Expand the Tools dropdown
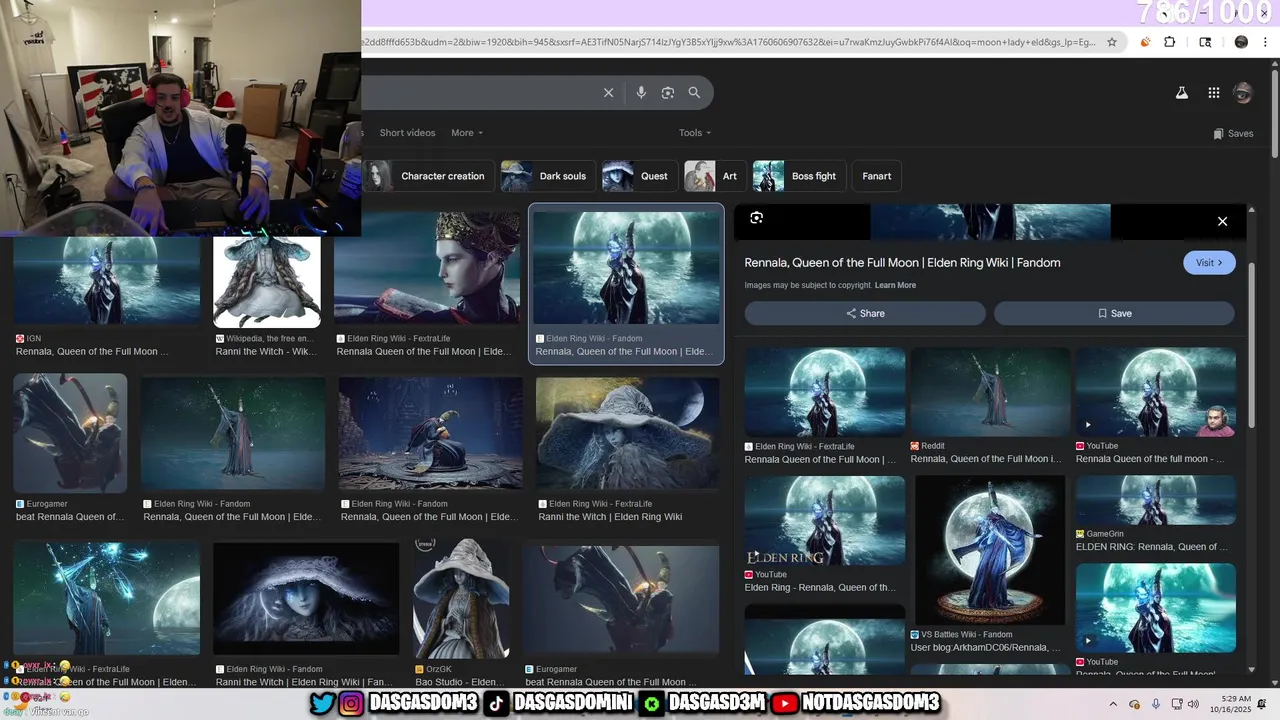 tap(695, 133)
